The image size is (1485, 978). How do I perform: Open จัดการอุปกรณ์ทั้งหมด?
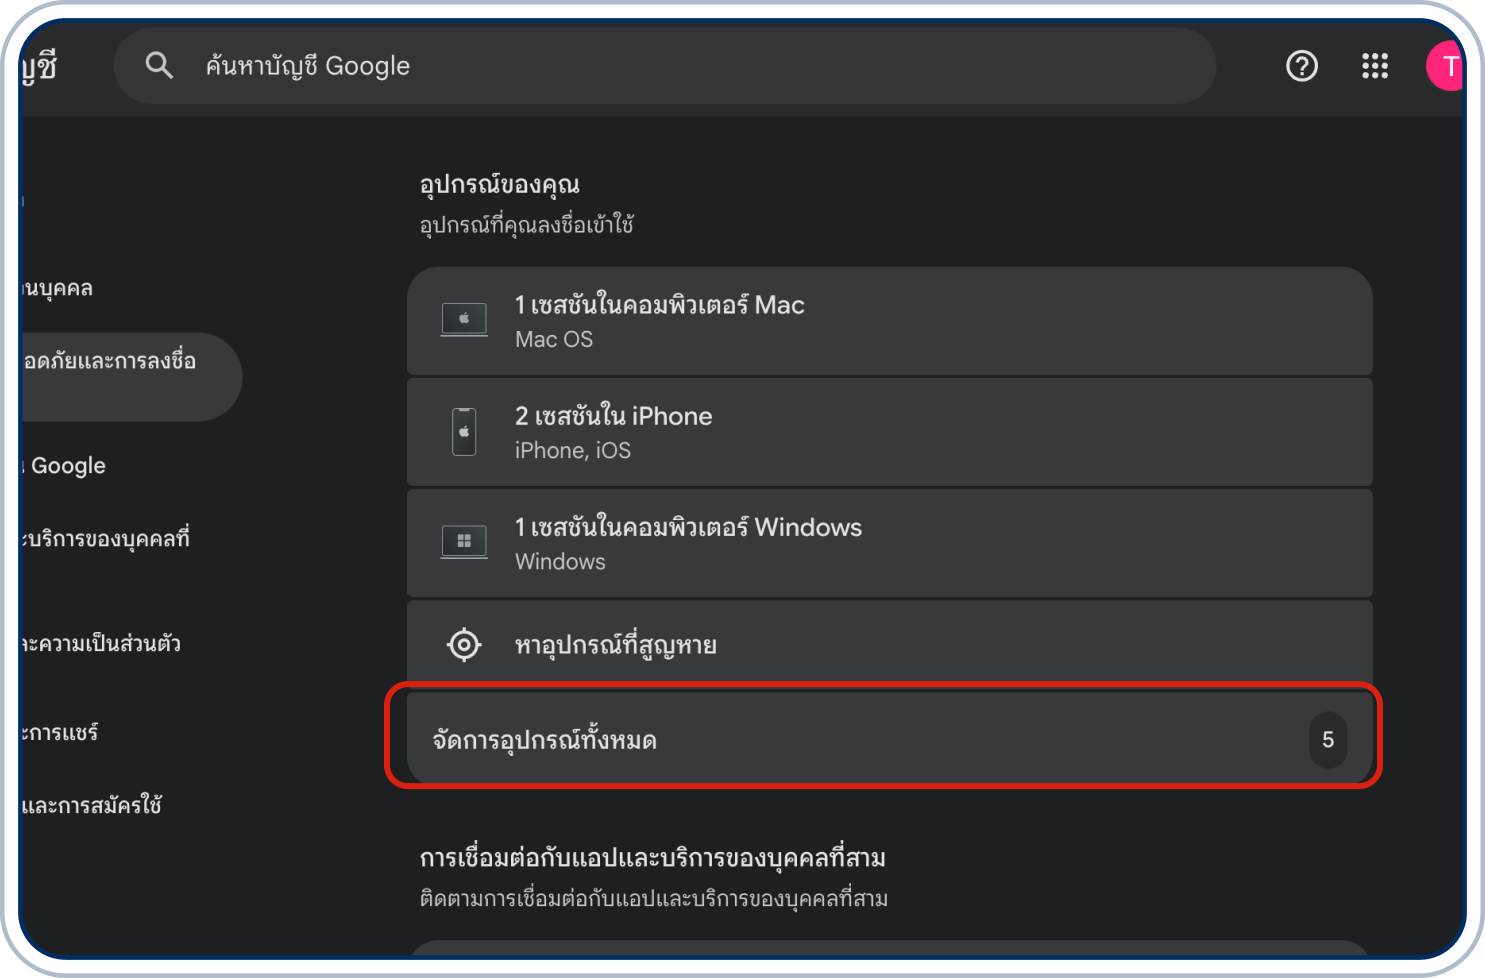889,740
